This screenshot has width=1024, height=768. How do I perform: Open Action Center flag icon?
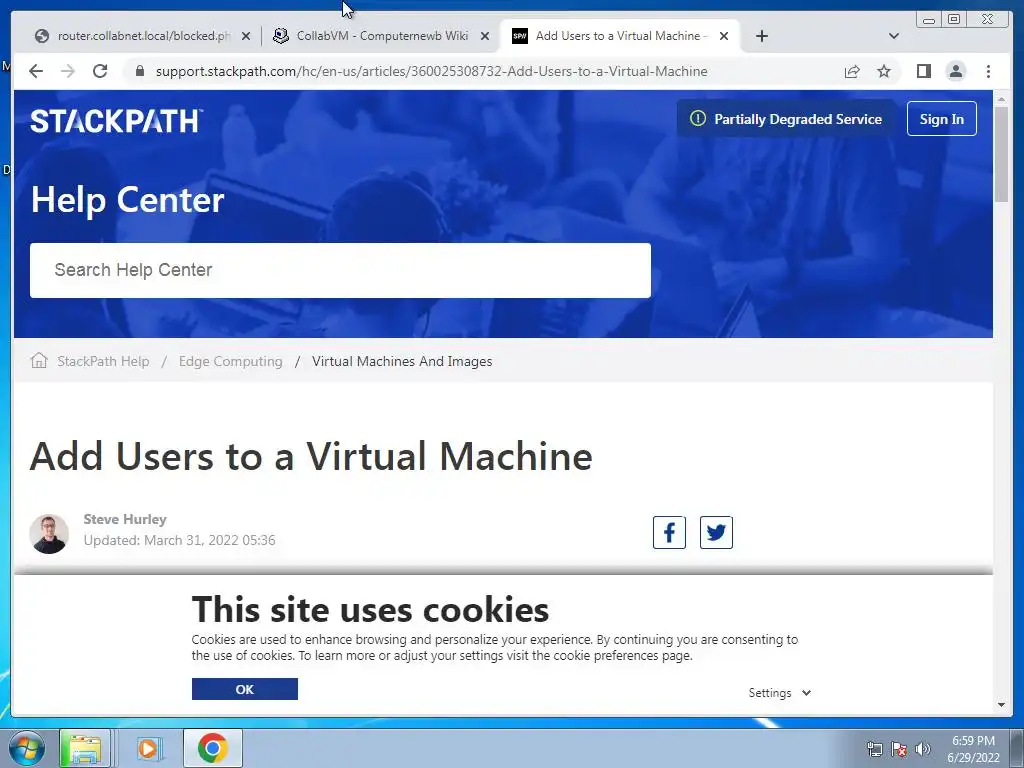pos(899,749)
